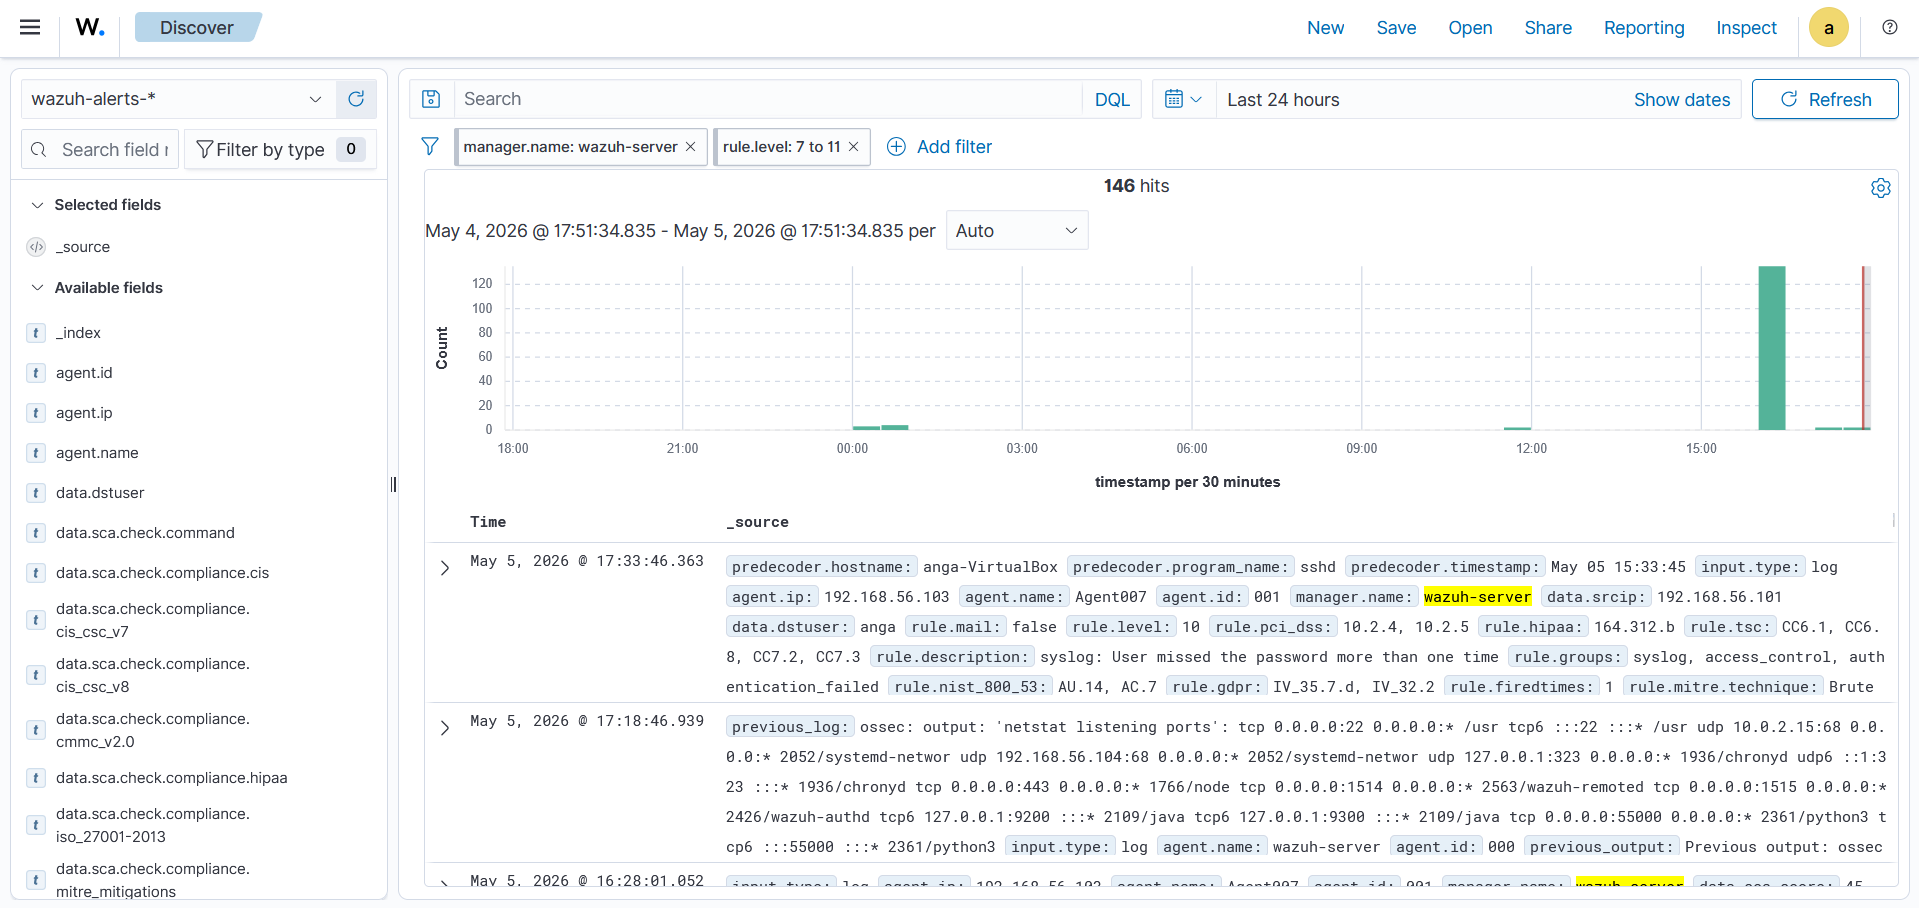Select the data.sca.check.compliance.iso_27001-2013 field
The width and height of the screenshot is (1919, 908).
point(153,825)
